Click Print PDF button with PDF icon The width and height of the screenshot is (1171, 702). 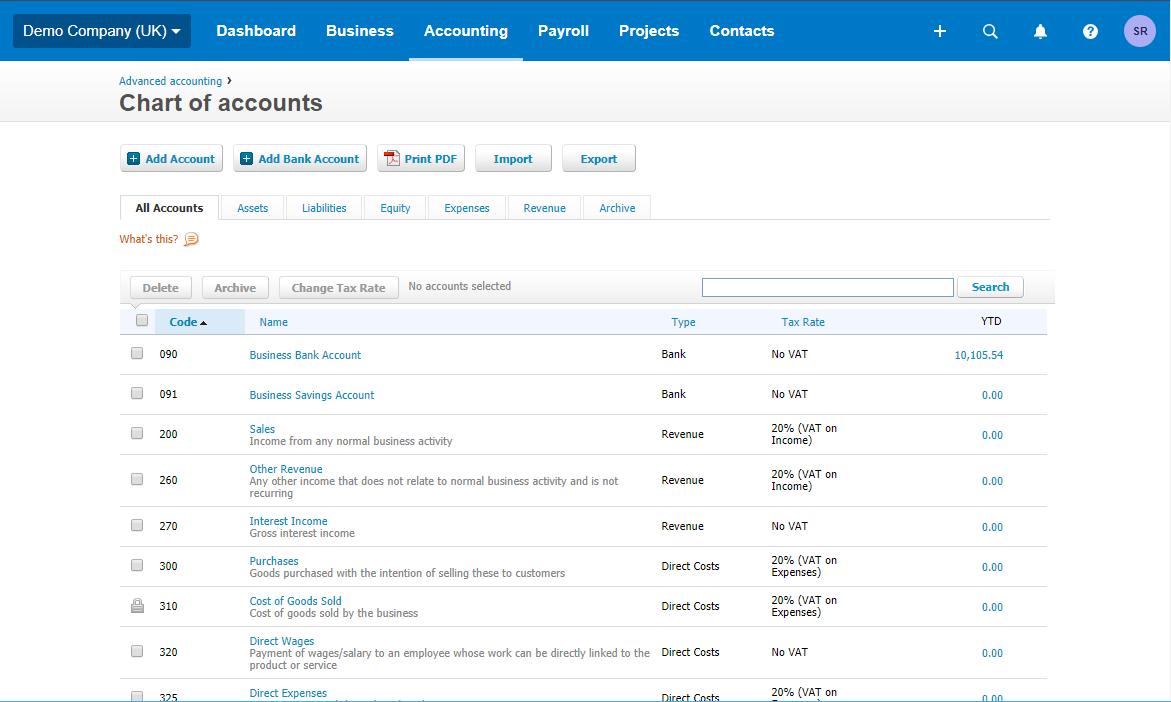pos(421,159)
